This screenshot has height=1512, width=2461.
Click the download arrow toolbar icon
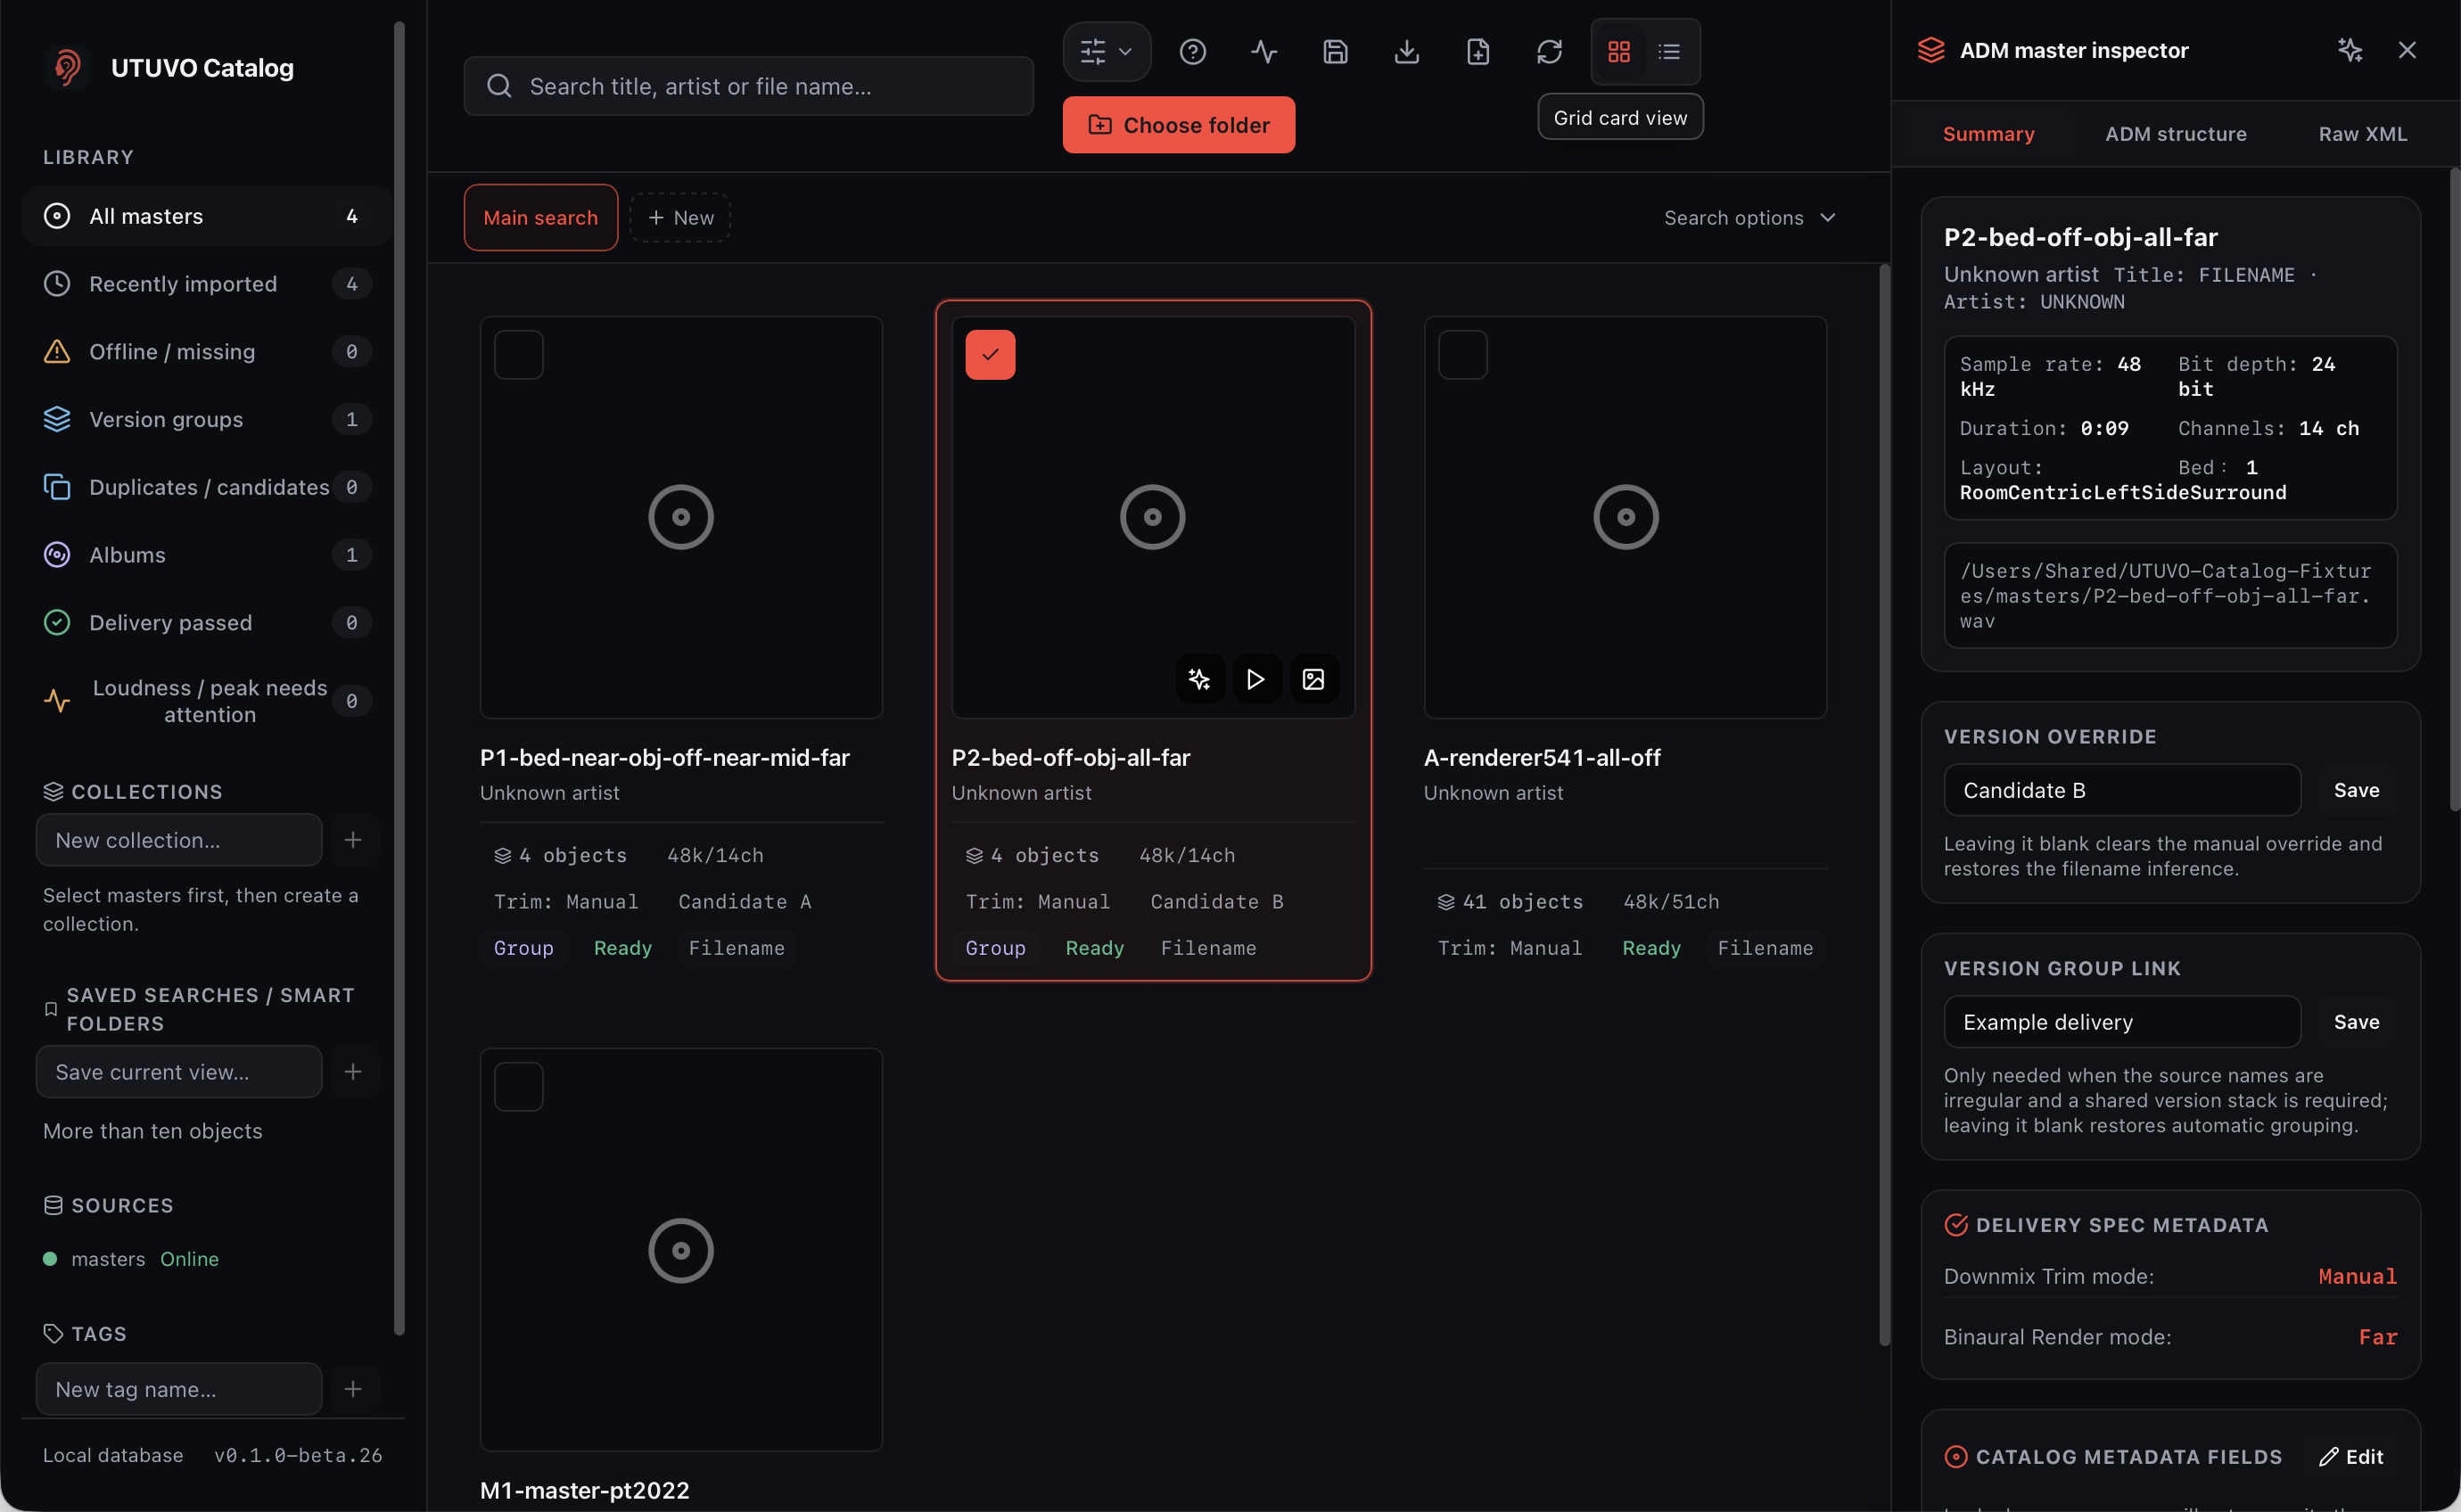[x=1406, y=51]
